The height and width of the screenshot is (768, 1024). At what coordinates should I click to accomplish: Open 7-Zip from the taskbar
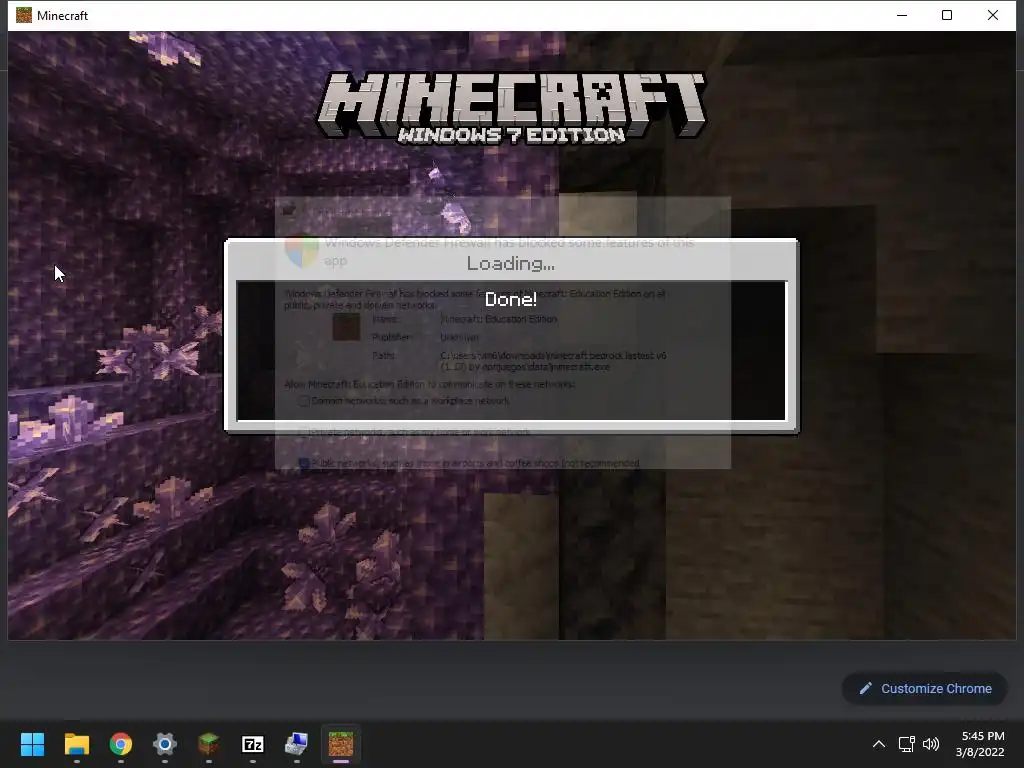(253, 744)
